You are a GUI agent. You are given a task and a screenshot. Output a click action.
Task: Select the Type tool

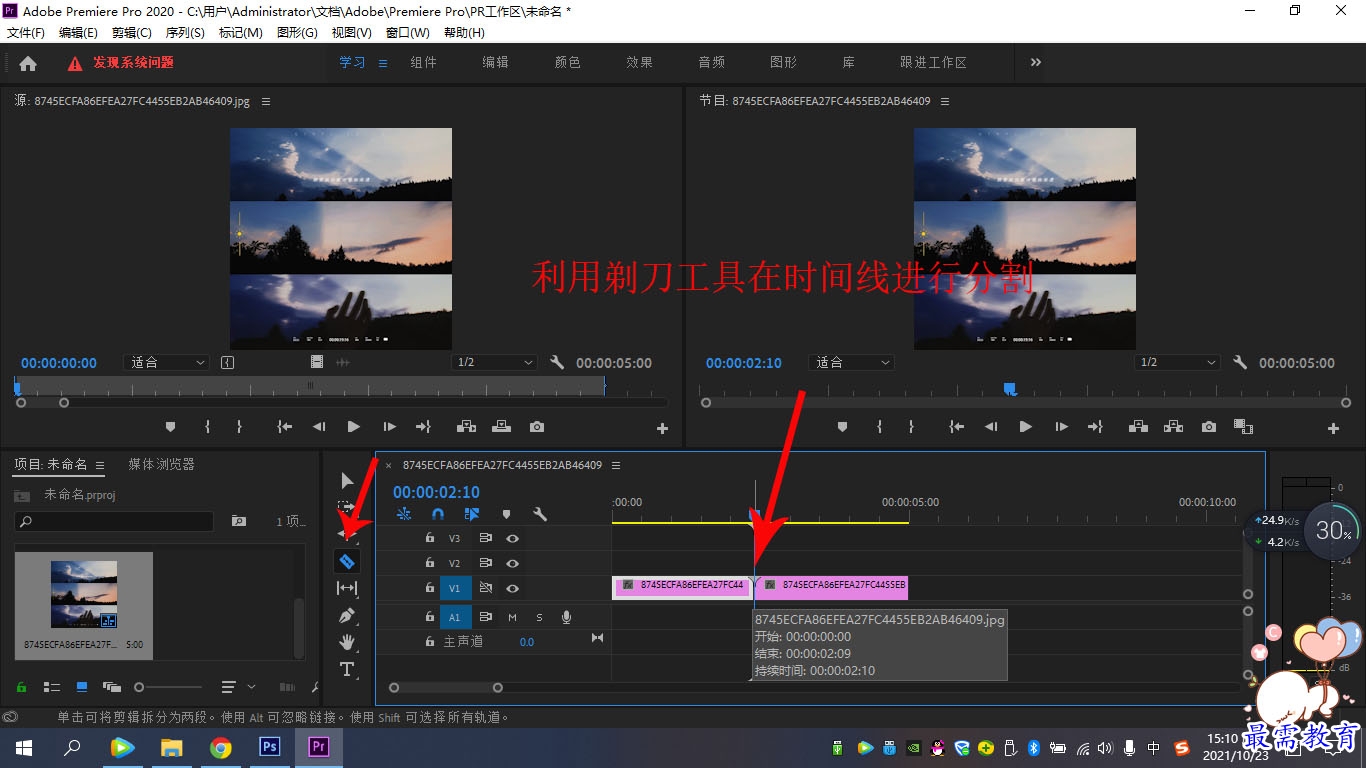point(347,669)
